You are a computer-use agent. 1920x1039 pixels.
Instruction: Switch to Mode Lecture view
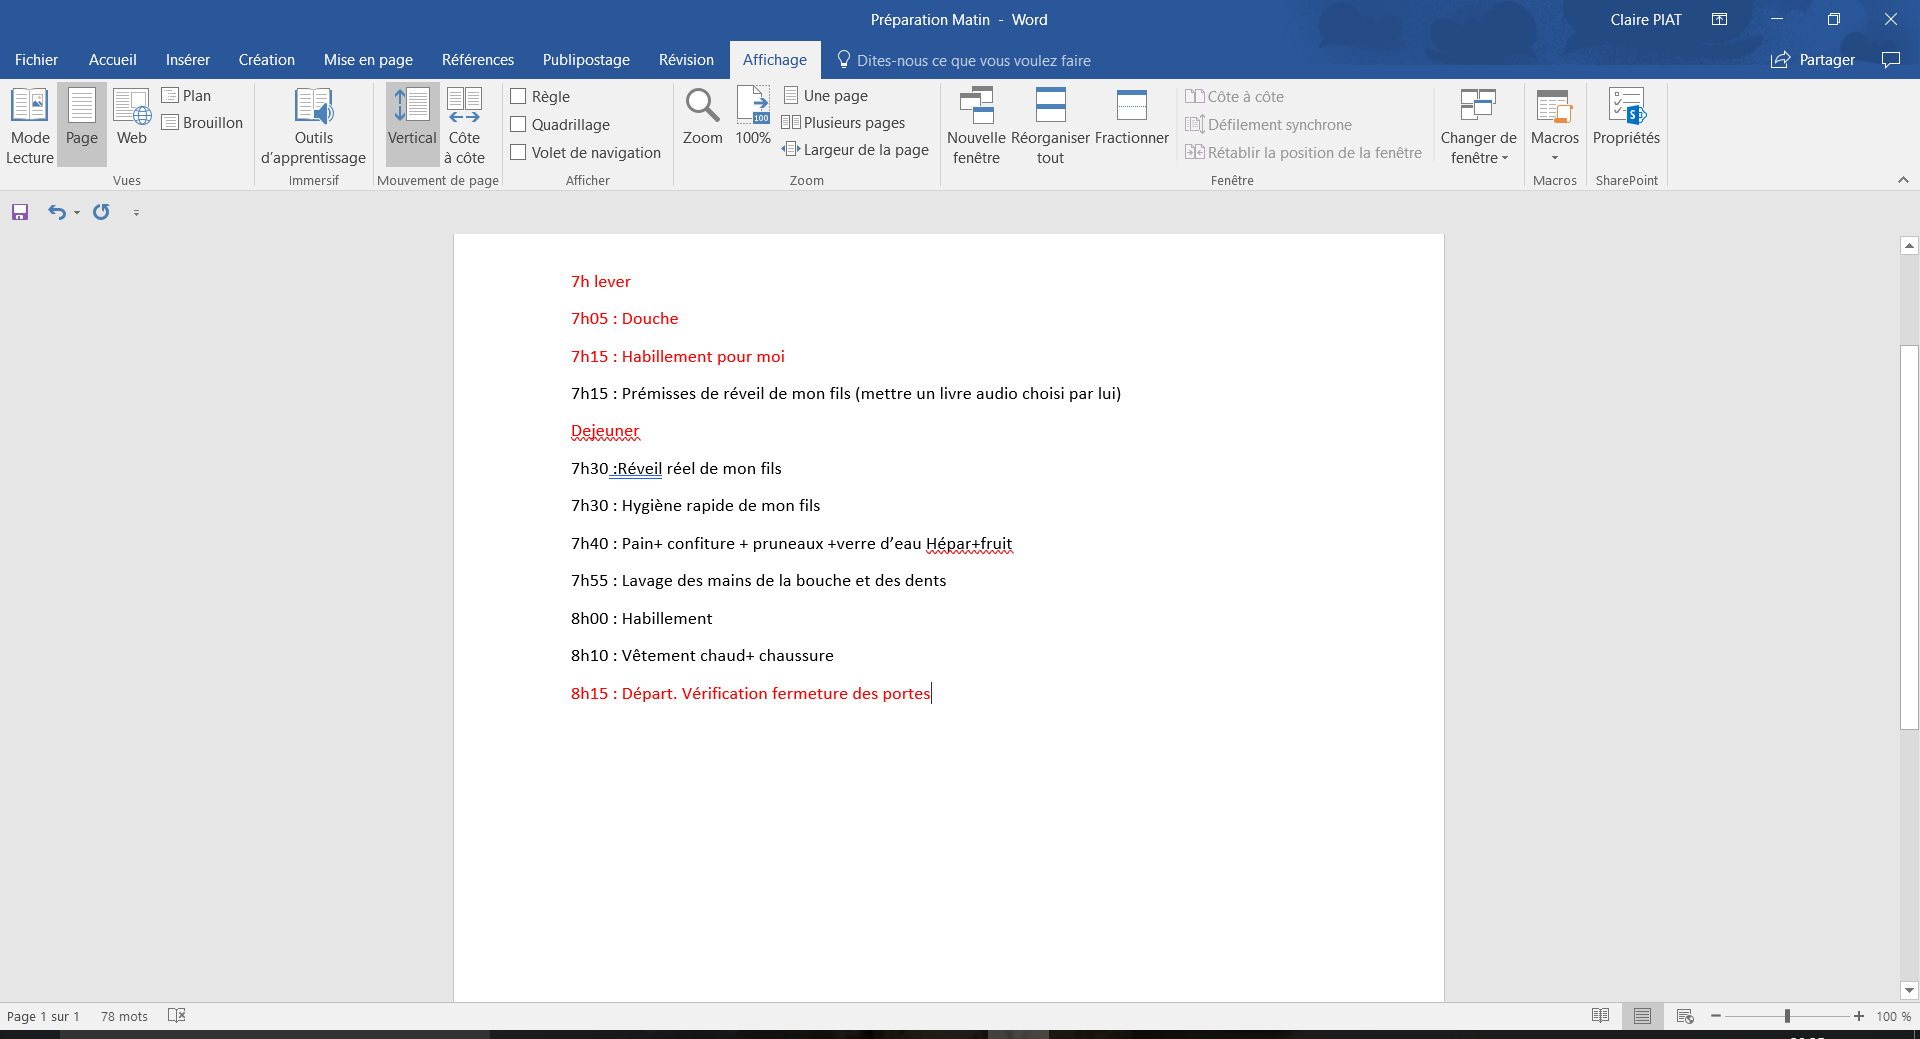[x=30, y=125]
